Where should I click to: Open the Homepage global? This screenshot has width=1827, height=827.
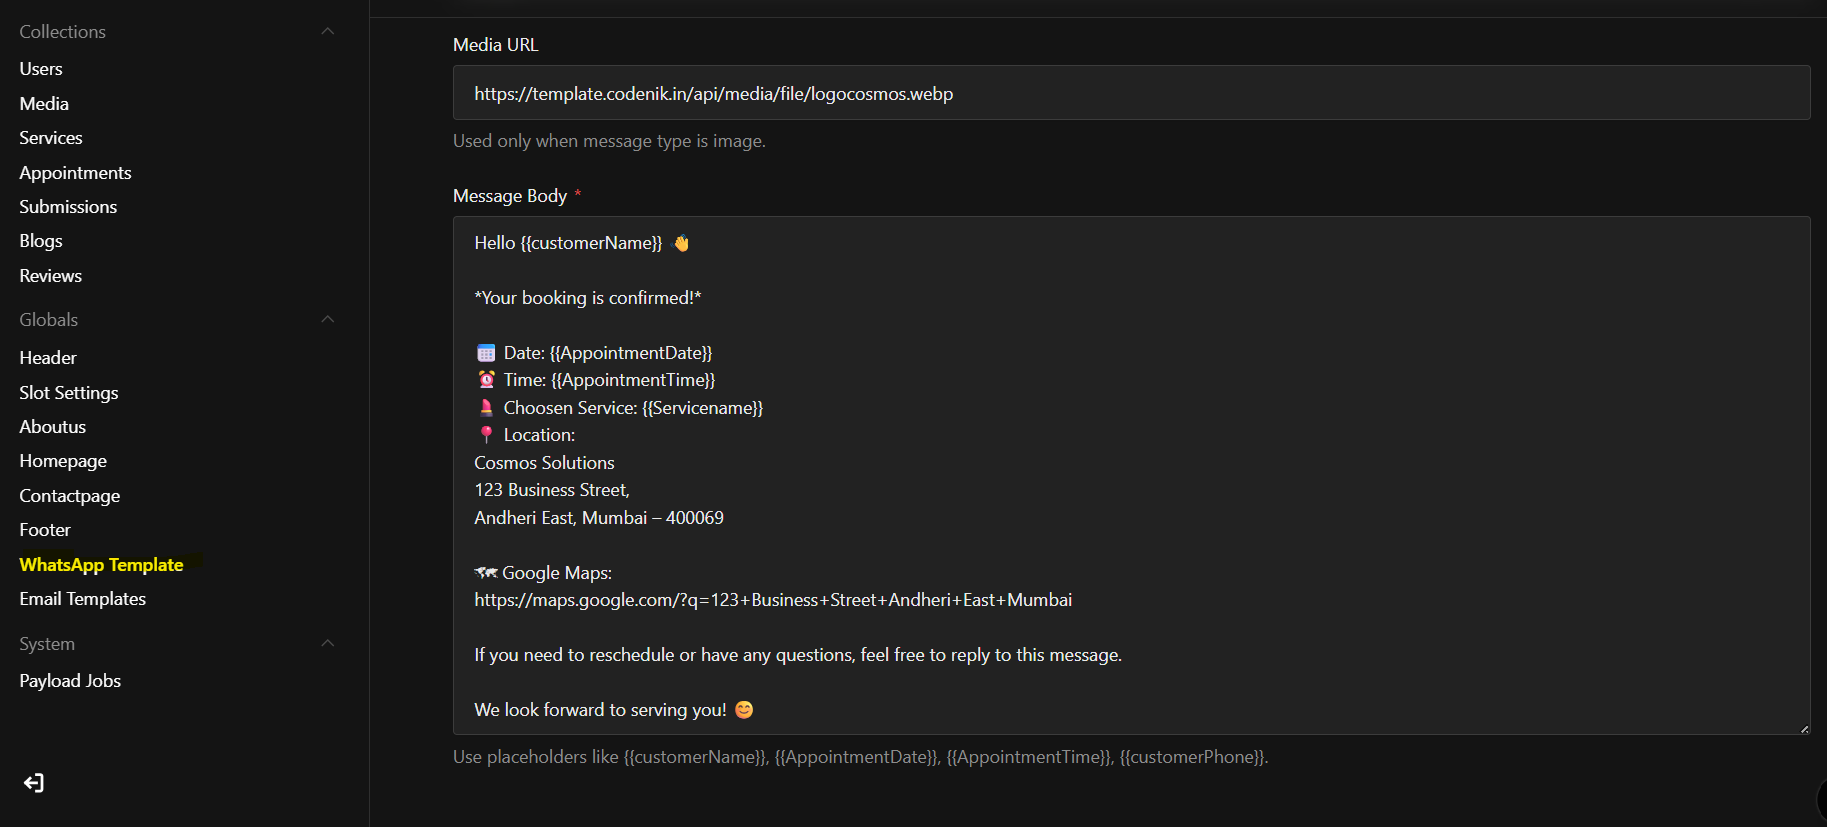[x=63, y=461]
